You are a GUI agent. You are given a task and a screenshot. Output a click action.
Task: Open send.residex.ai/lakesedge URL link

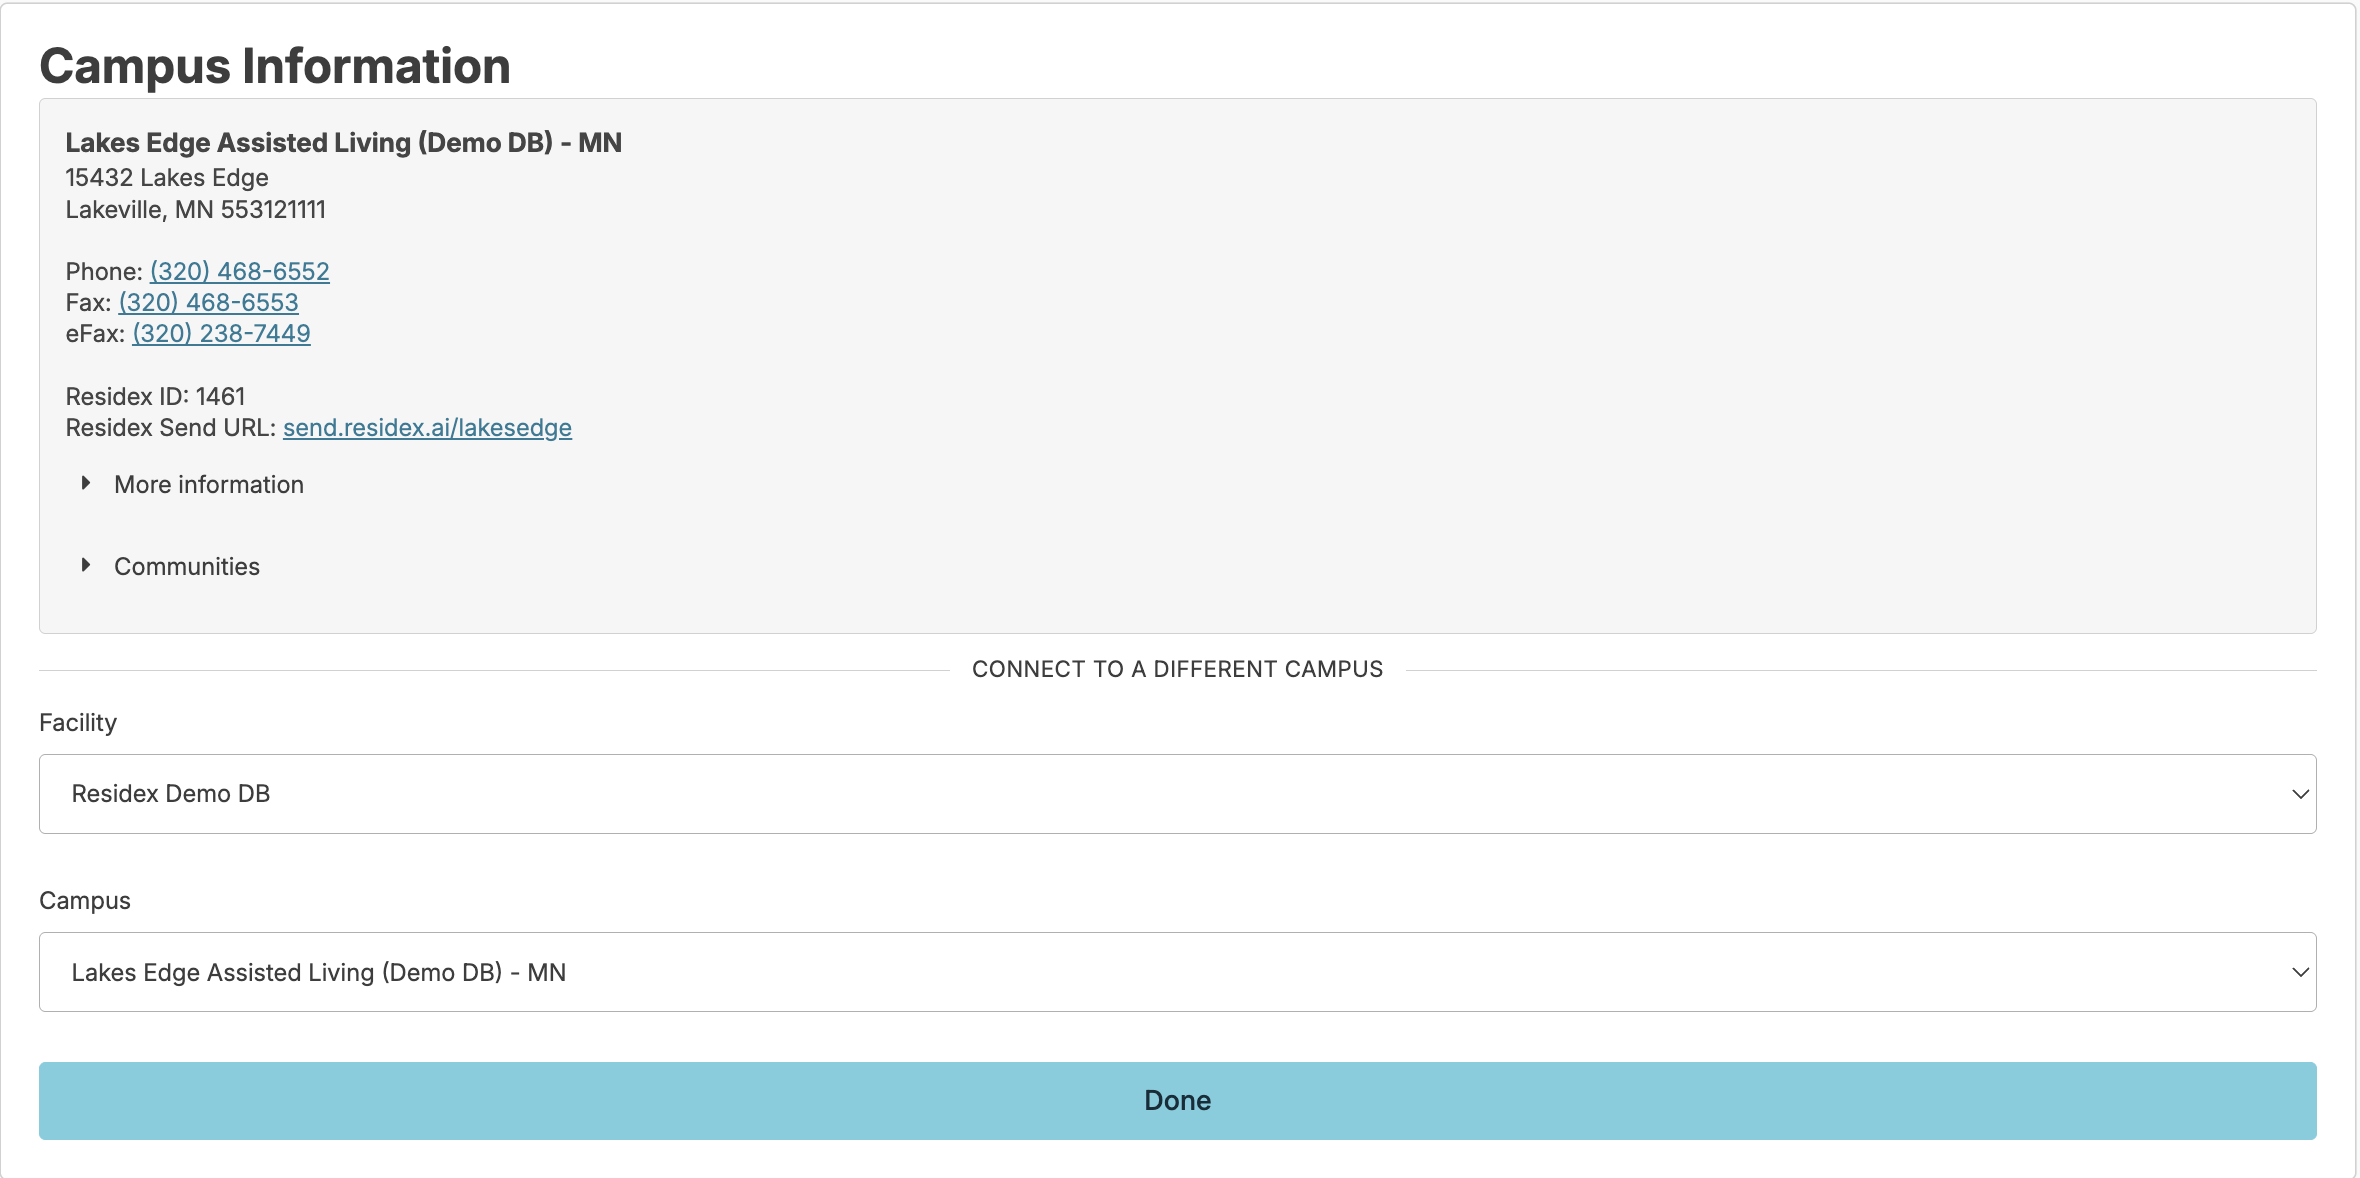[x=427, y=428]
